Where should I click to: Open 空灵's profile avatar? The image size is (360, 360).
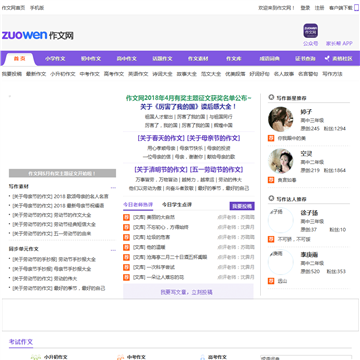(x=281, y=161)
